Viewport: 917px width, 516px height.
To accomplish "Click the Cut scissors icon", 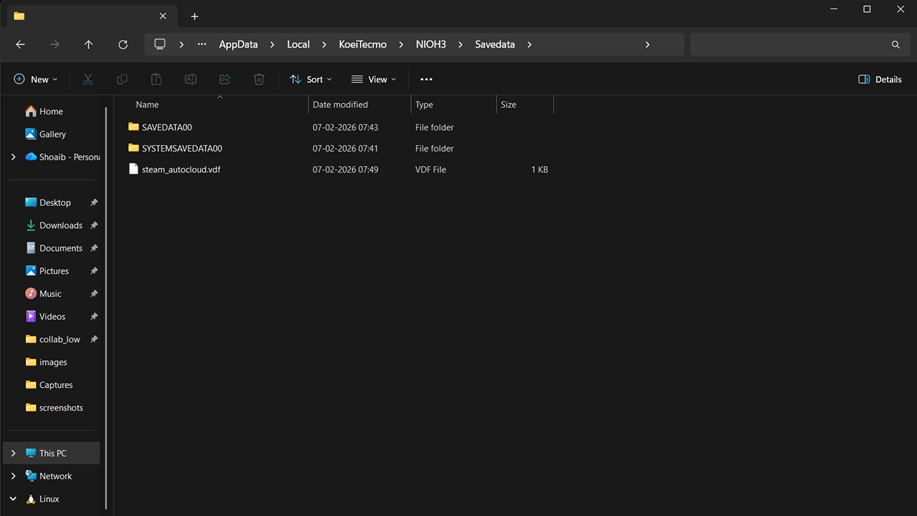I will [88, 79].
